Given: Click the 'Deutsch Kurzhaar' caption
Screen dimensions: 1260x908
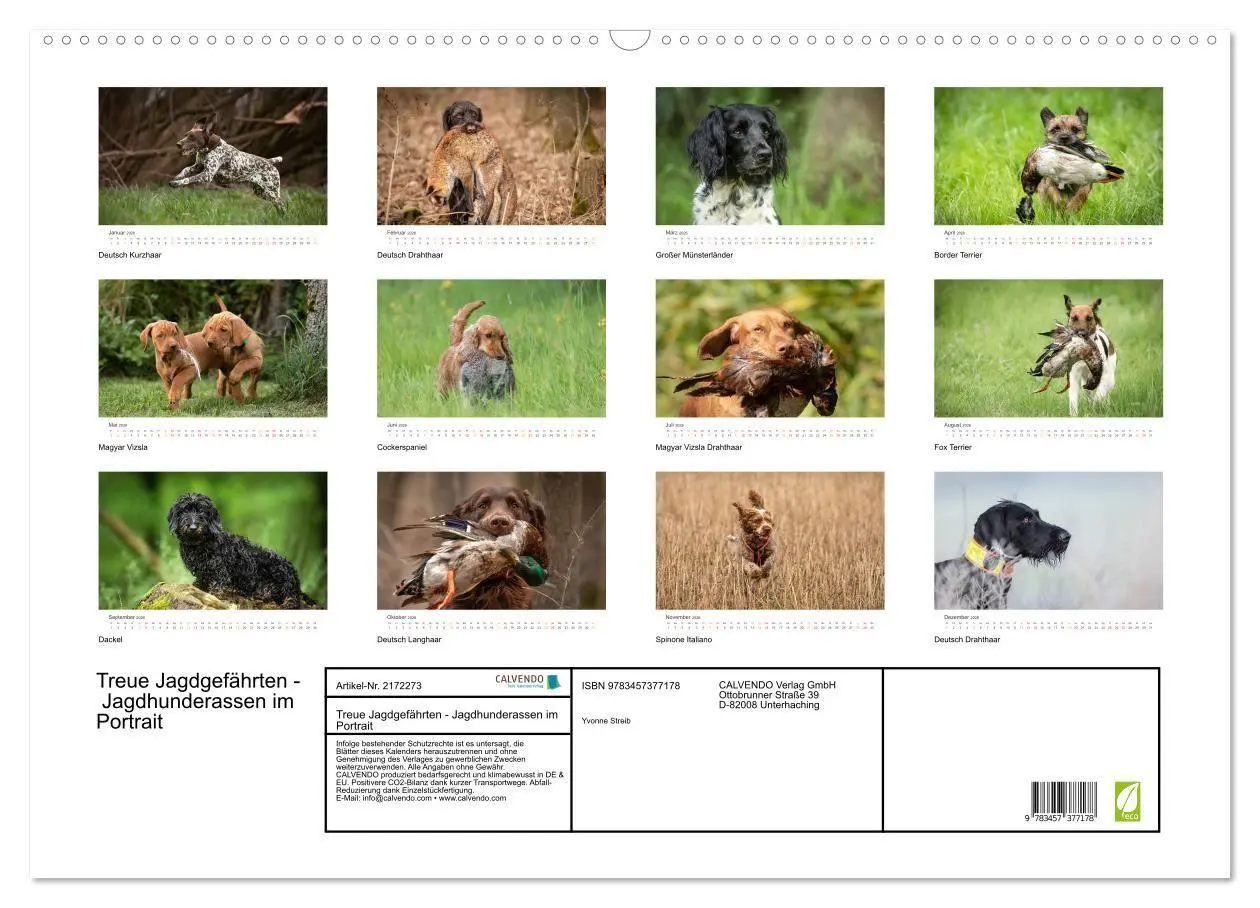Looking at the screenshot, I should point(130,255).
